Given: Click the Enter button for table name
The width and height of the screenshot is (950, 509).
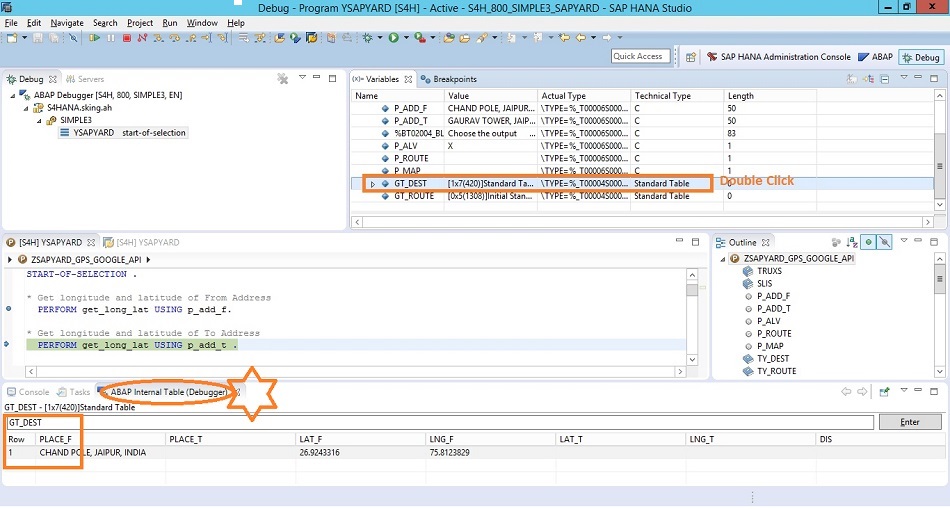Looking at the screenshot, I should (x=910, y=422).
